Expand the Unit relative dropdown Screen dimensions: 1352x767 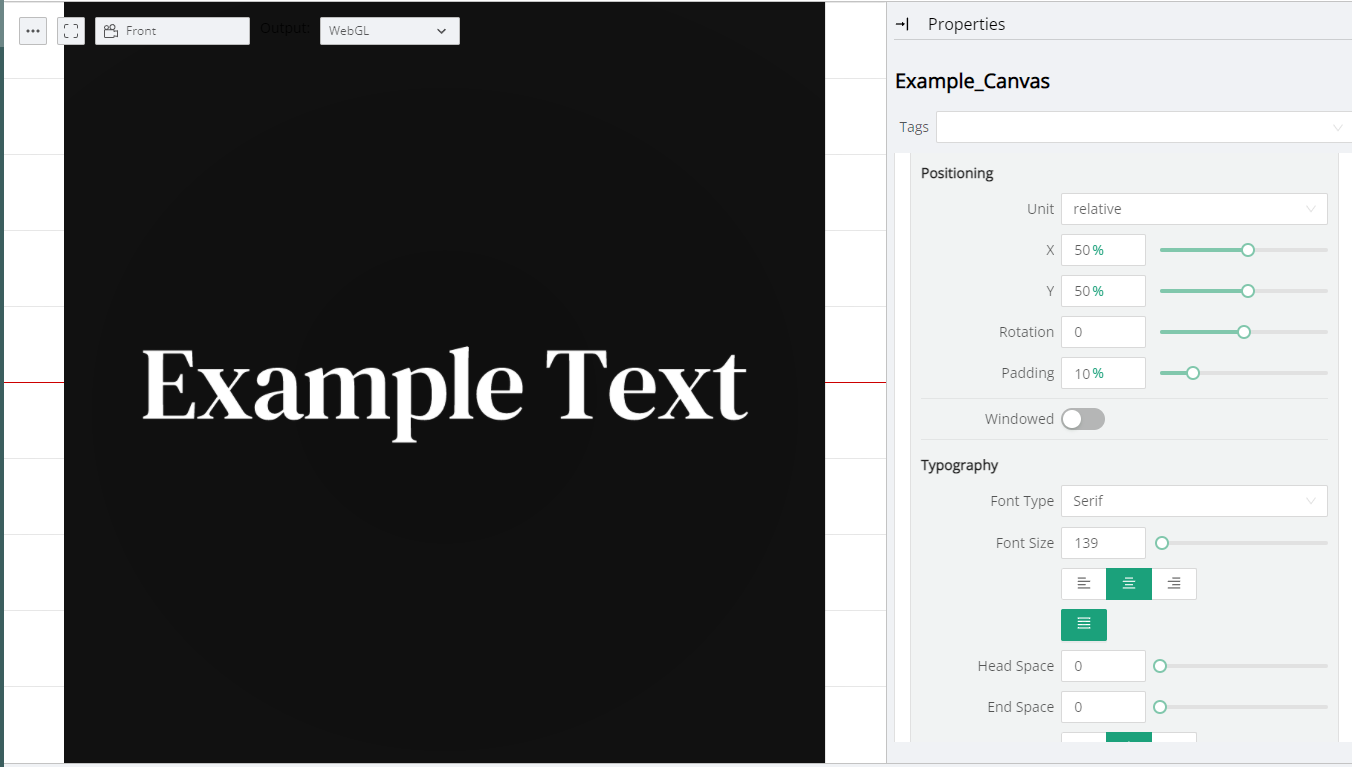tap(1193, 209)
